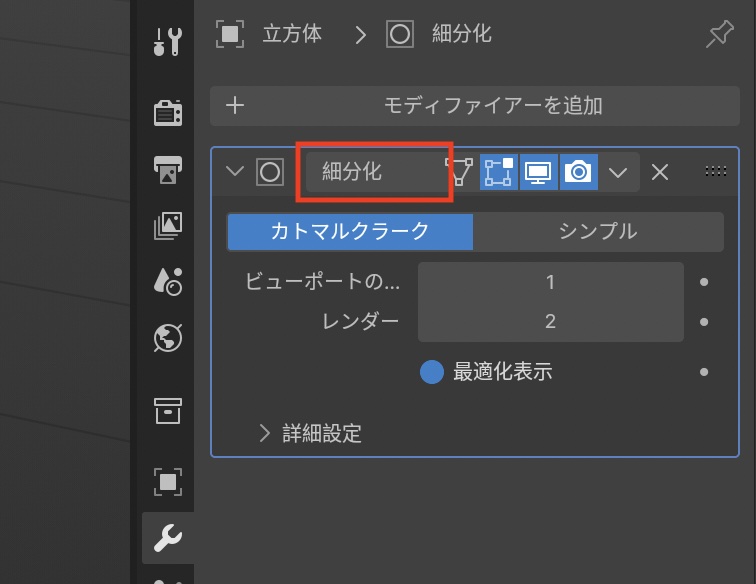Screen dimensions: 756x584
Task: Remove the 細分化 modifier with the X button
Action: click(x=660, y=172)
